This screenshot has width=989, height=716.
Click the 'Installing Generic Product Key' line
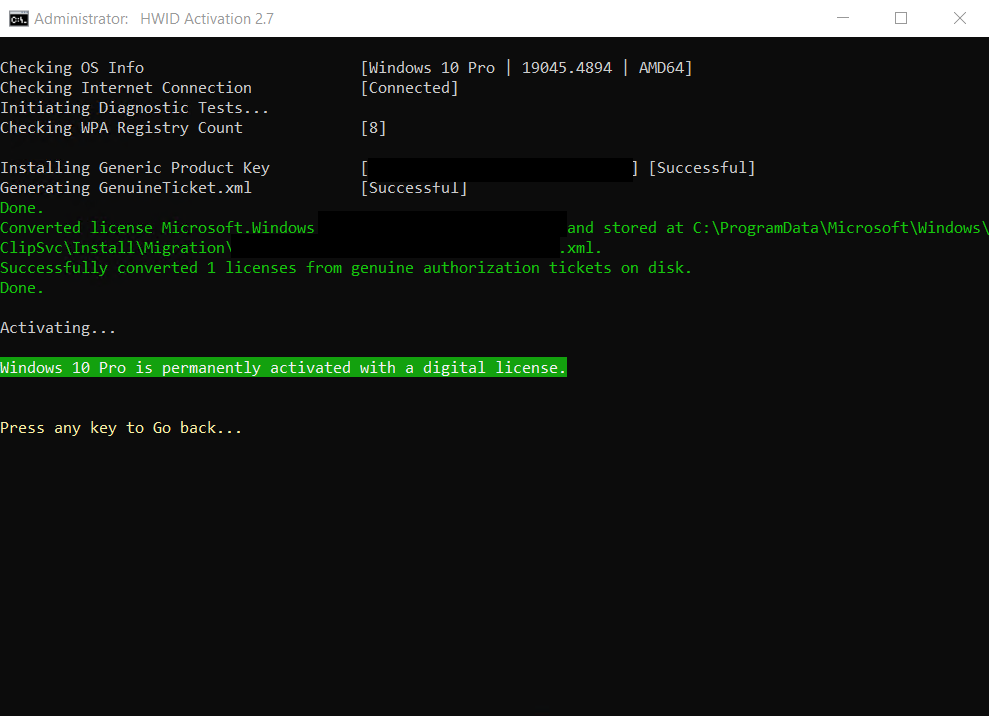[135, 168]
